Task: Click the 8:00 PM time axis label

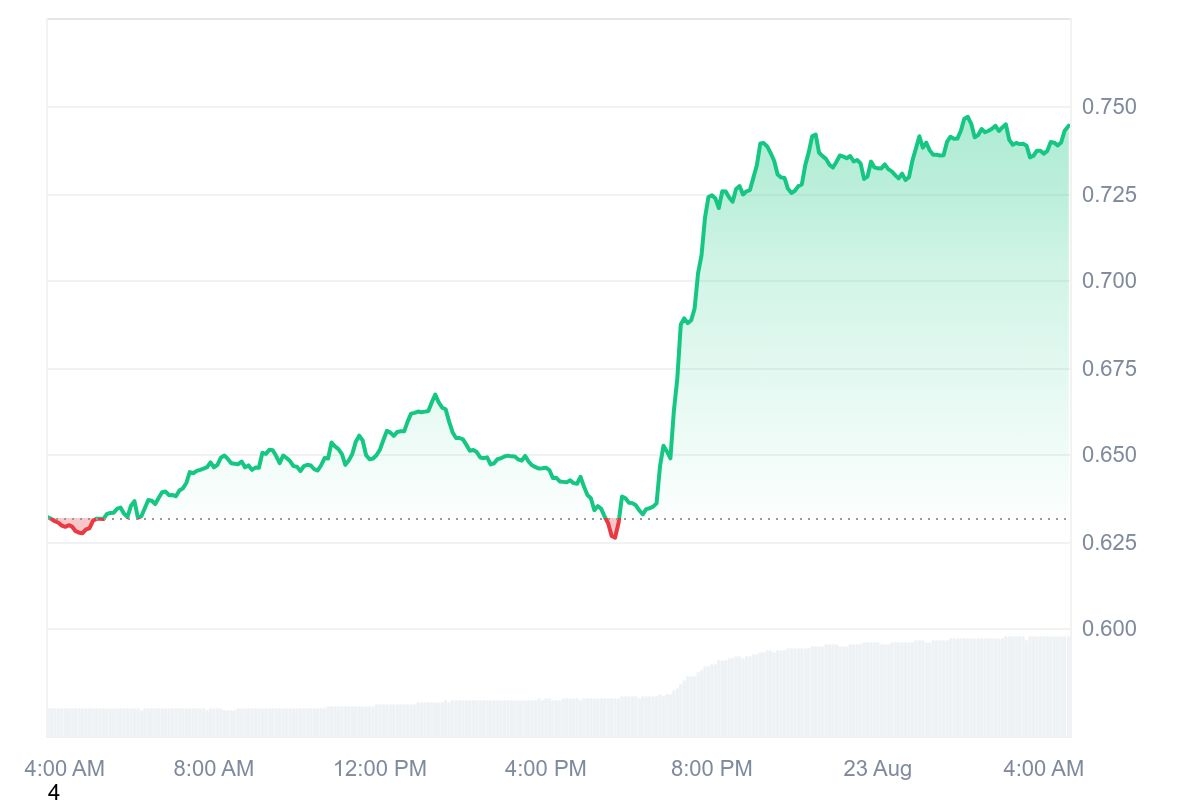Action: point(711,769)
